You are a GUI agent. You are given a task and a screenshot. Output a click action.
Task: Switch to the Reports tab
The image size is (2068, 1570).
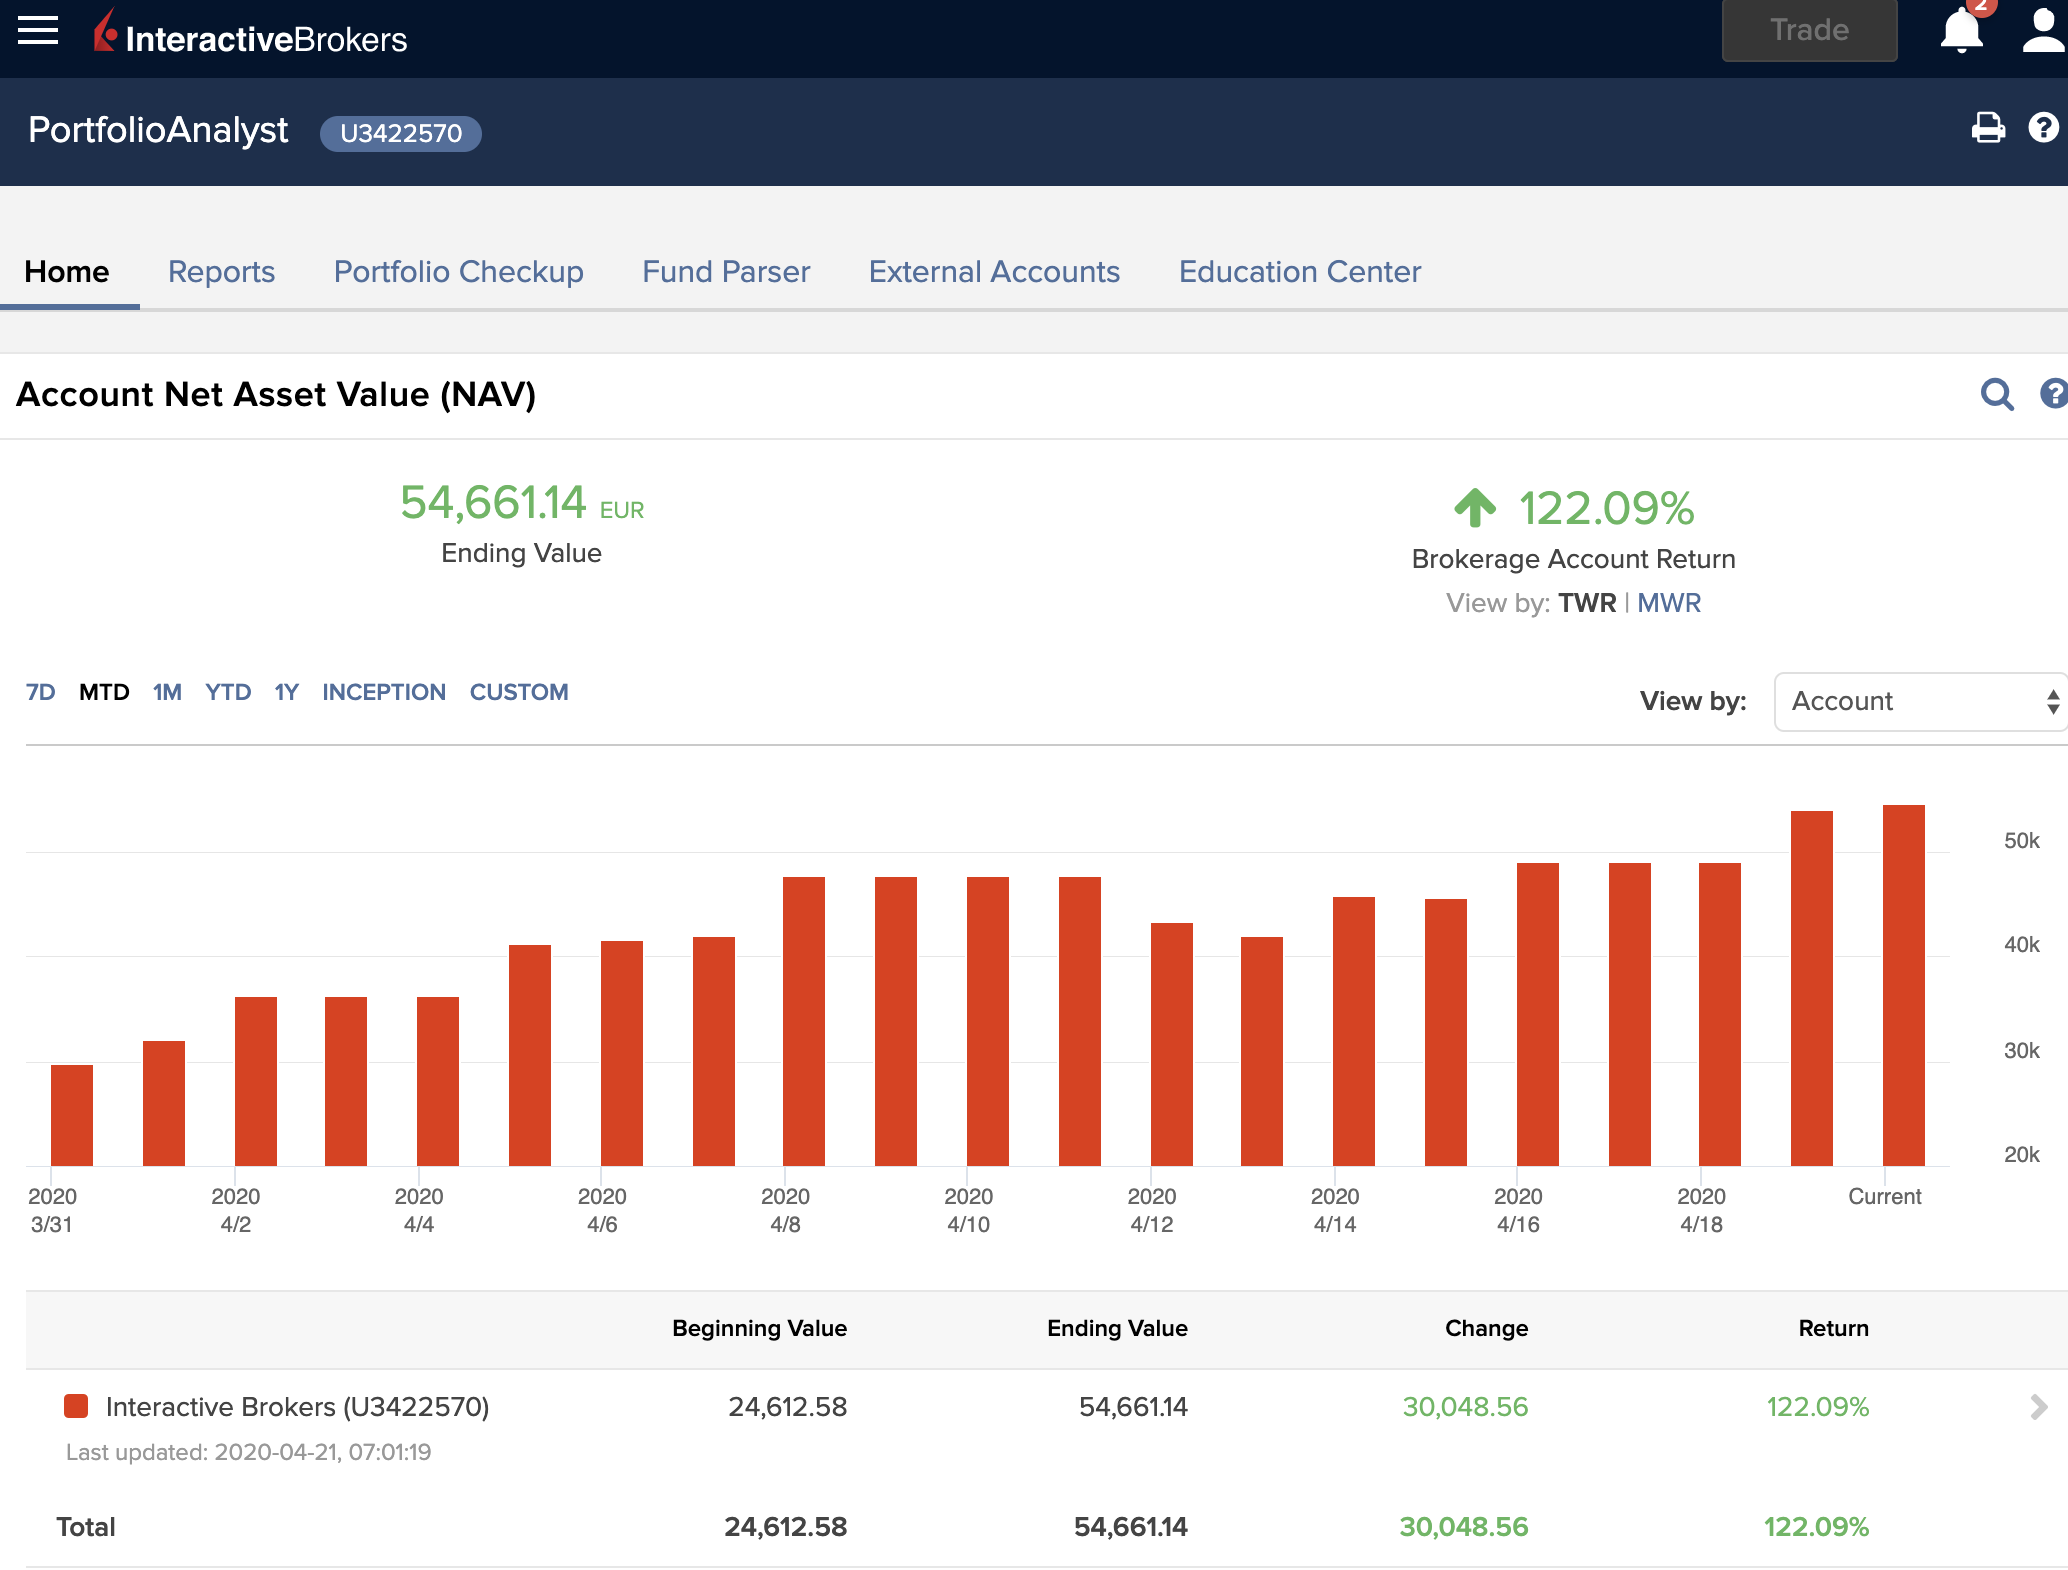click(221, 272)
